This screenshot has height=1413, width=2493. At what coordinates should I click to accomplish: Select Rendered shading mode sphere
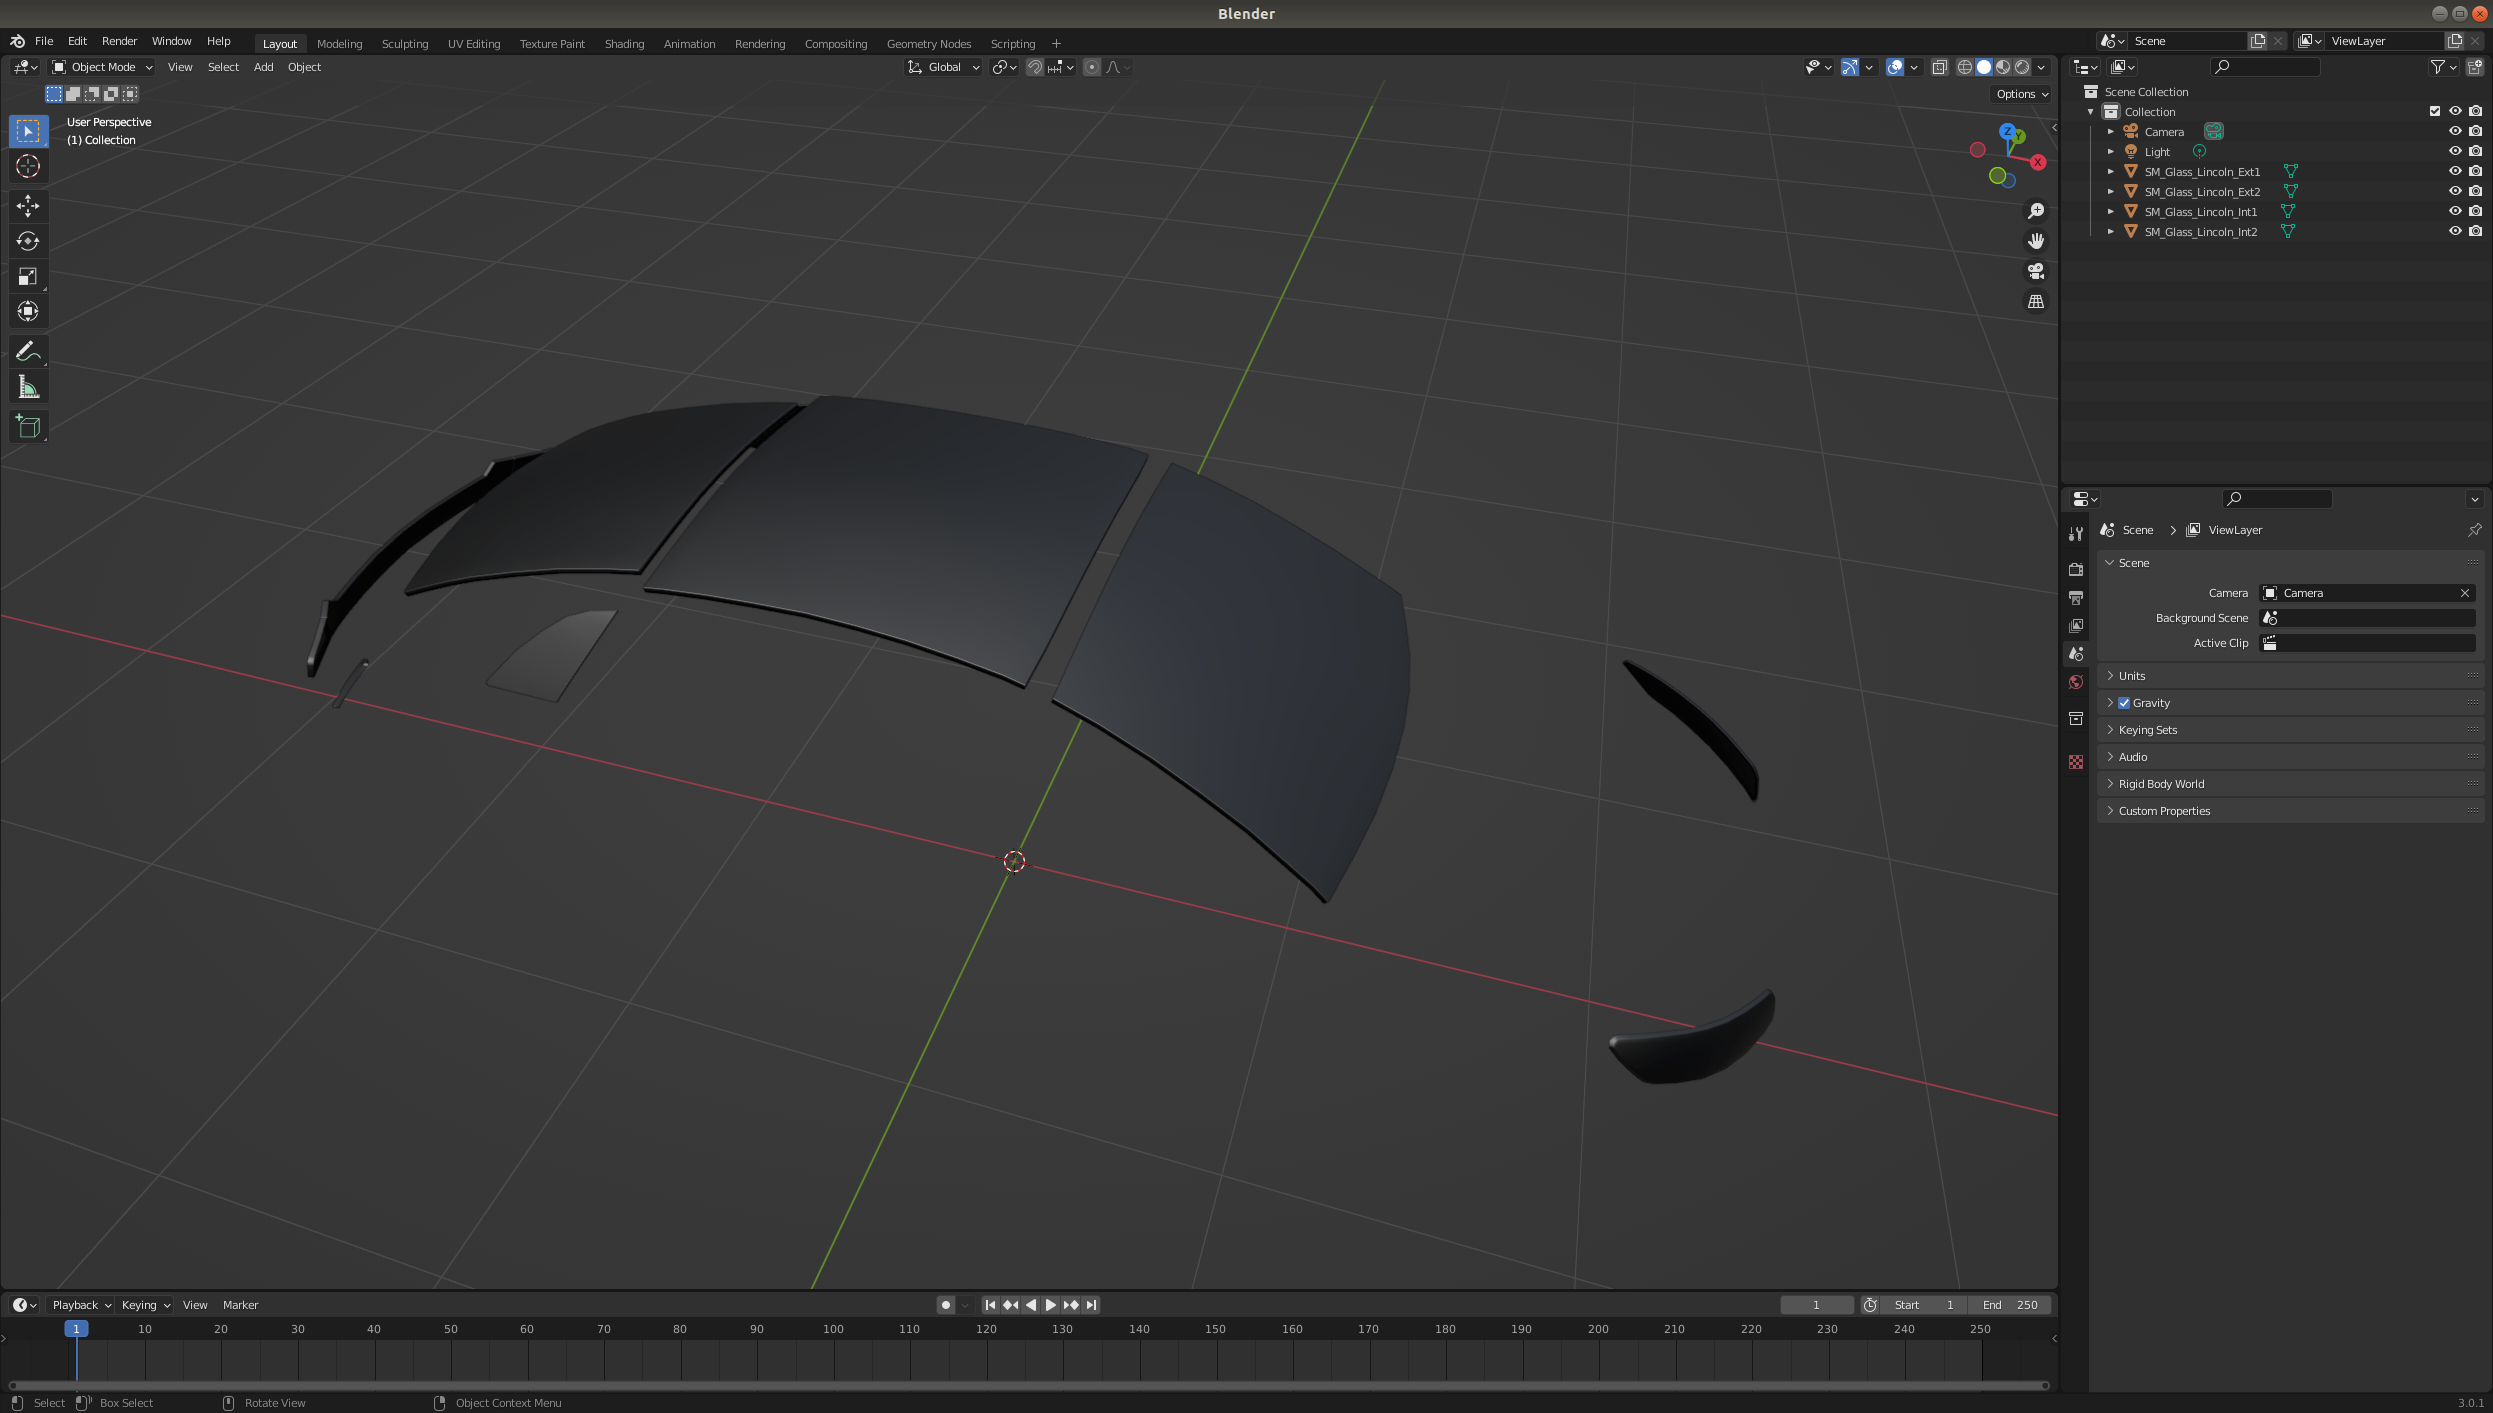pyautogui.click(x=2022, y=67)
